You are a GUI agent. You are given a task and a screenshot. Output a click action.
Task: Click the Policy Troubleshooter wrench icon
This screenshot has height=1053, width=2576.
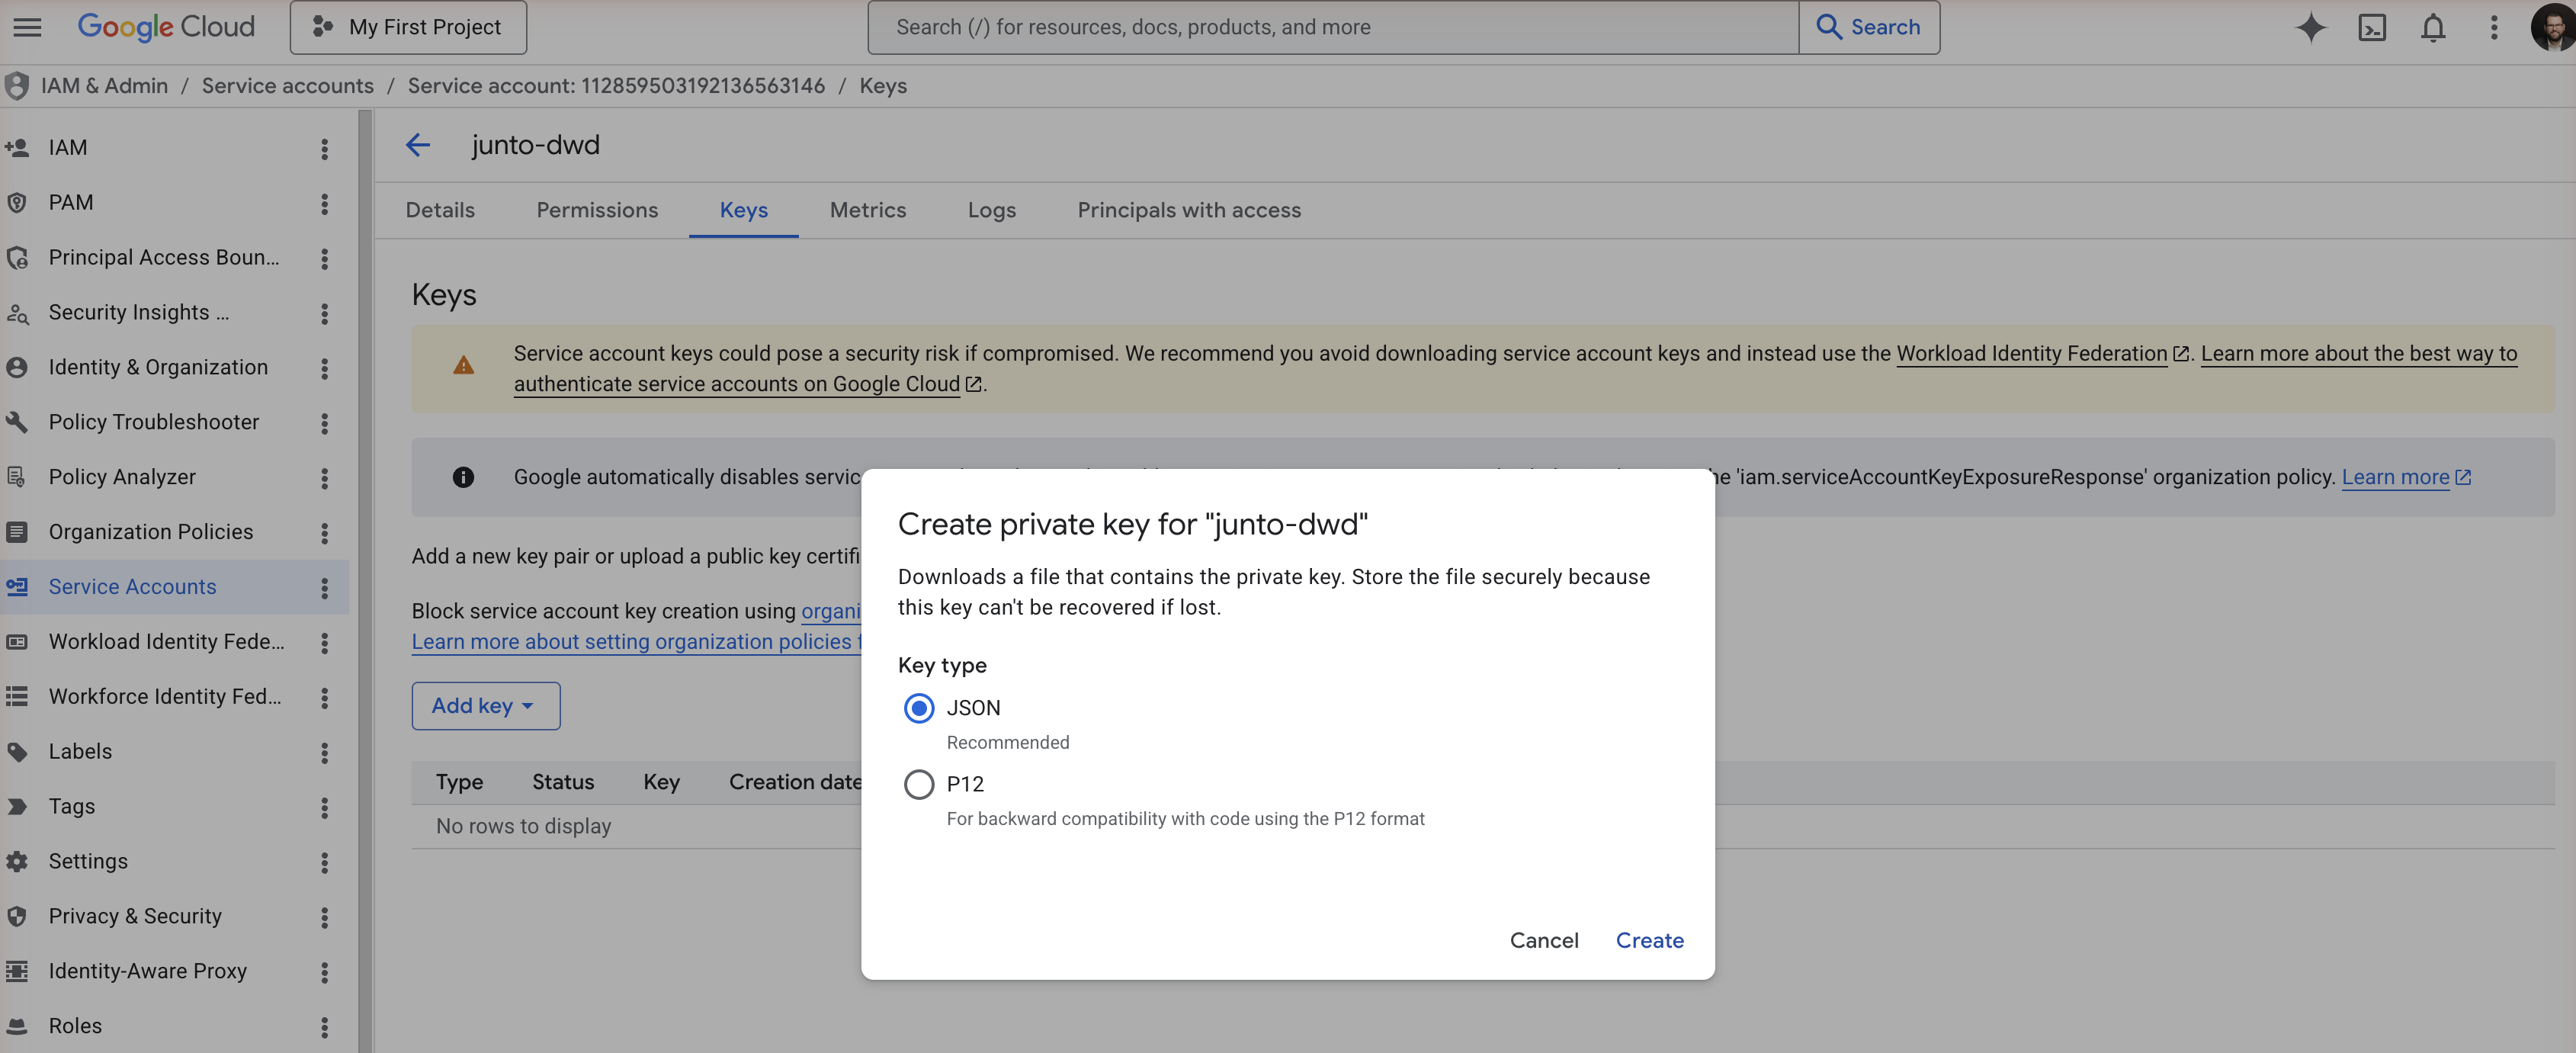pos(17,422)
